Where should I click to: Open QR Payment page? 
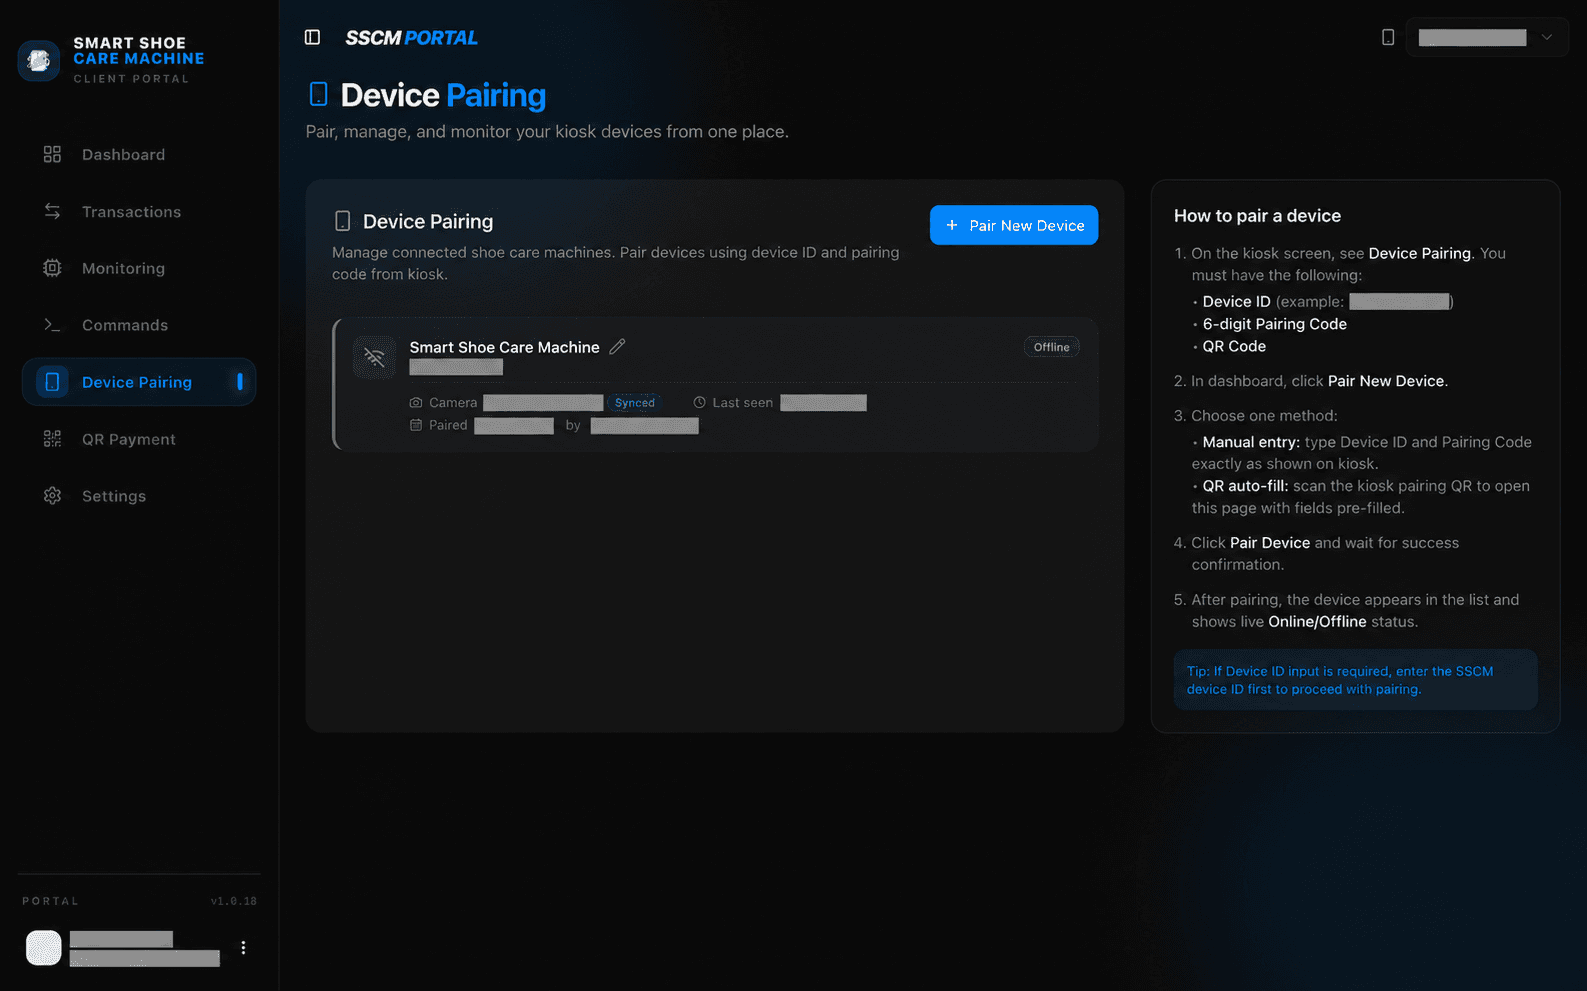(139, 439)
